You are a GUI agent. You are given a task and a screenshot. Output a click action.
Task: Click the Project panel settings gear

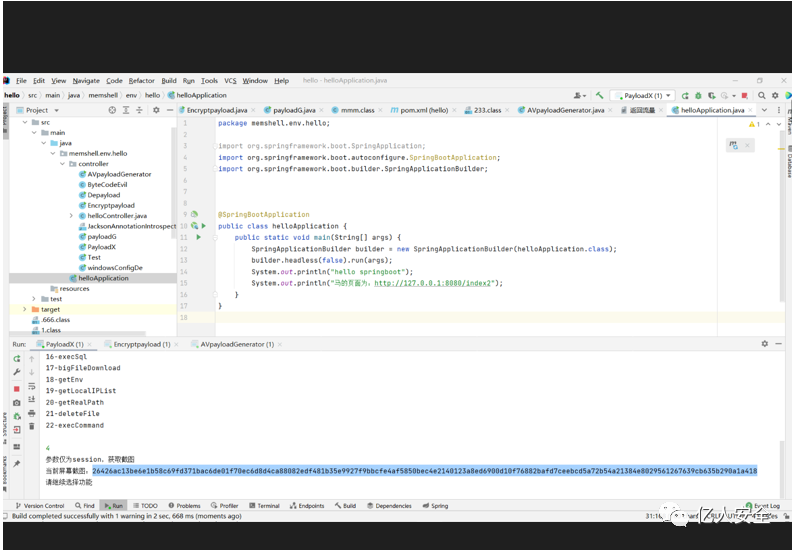(x=156, y=110)
